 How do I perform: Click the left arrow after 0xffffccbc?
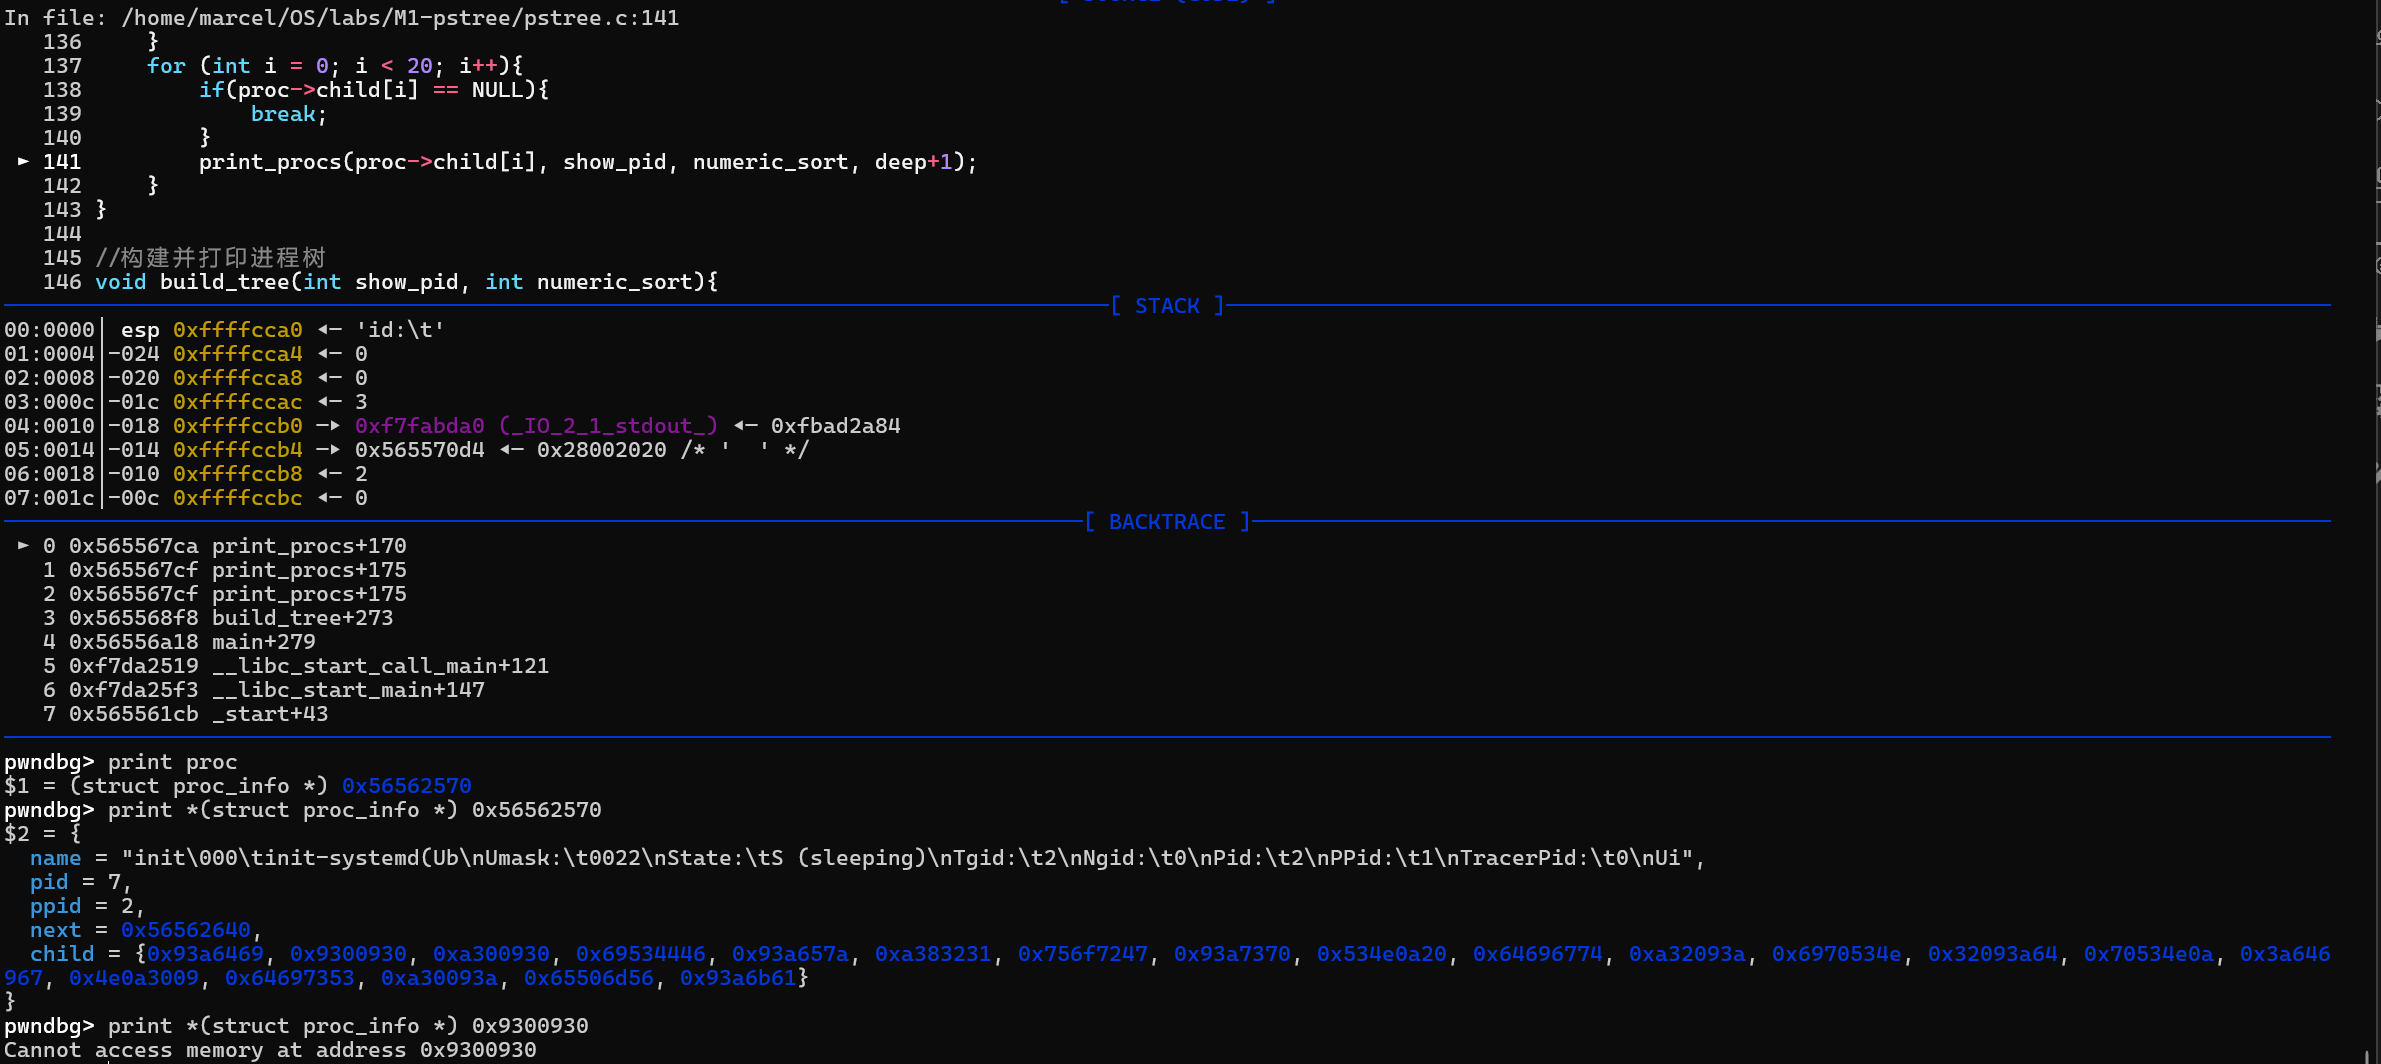pos(329,498)
